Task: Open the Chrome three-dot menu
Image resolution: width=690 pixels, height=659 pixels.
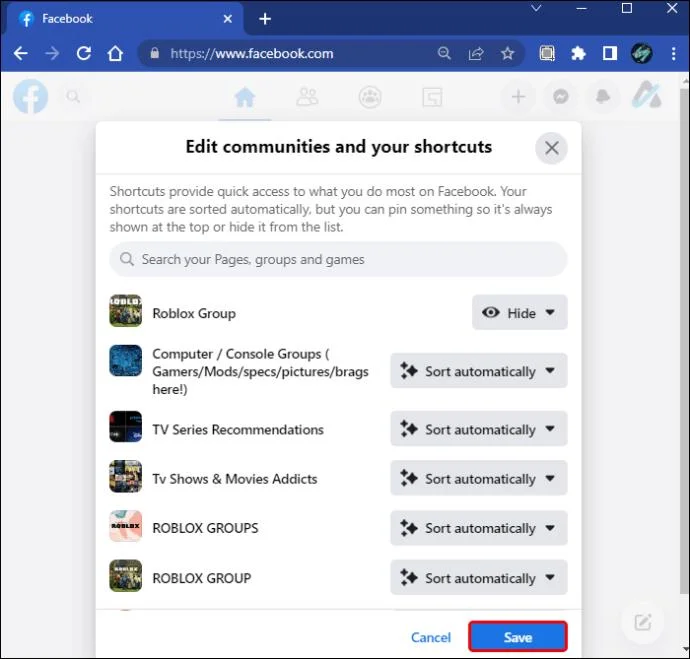Action: [x=674, y=54]
